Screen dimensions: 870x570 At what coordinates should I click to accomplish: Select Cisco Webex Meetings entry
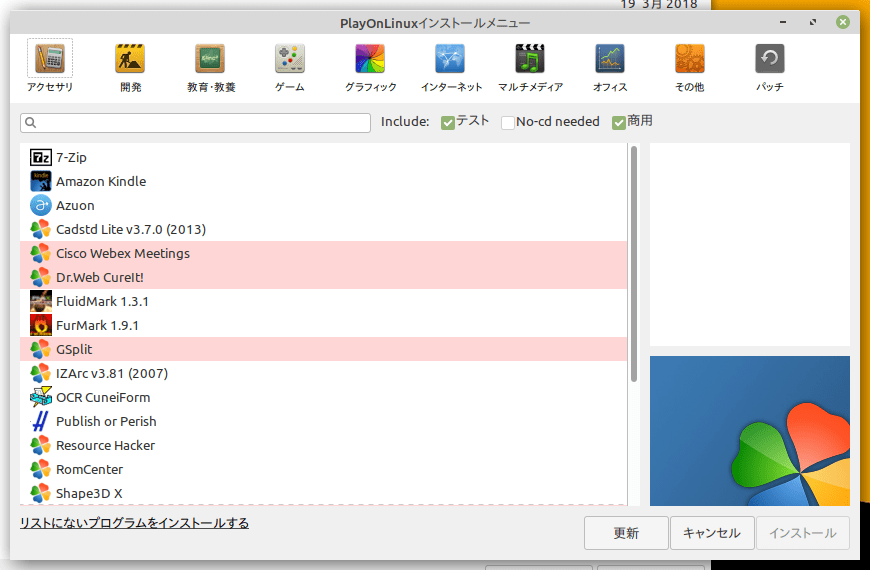(x=323, y=254)
